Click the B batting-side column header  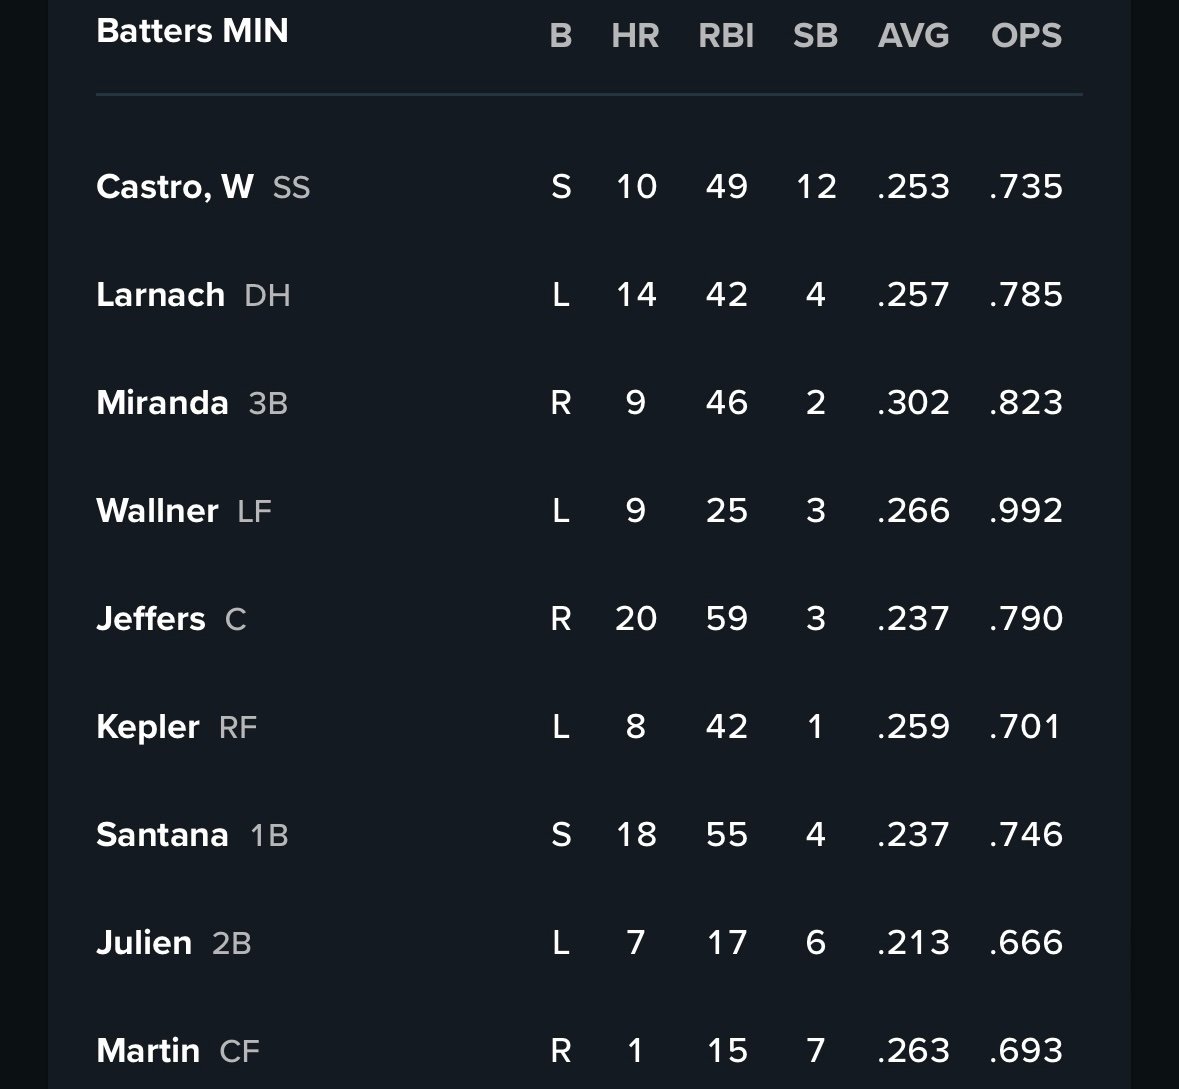click(561, 36)
